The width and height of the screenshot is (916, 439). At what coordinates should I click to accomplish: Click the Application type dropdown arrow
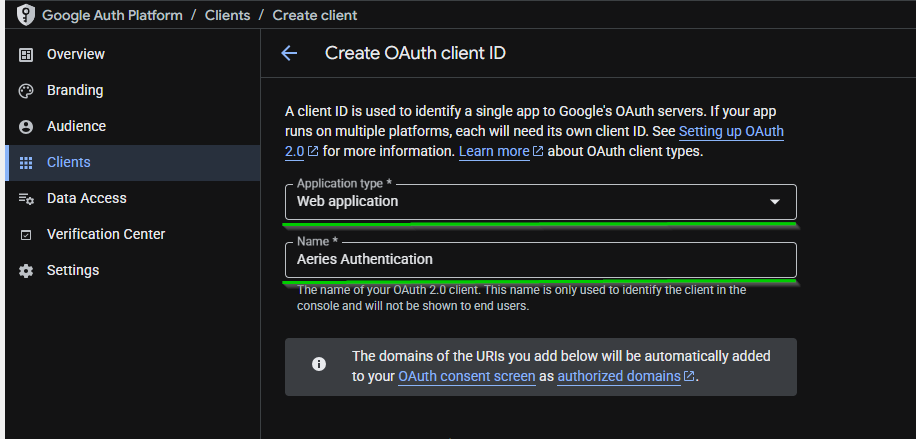click(x=775, y=202)
